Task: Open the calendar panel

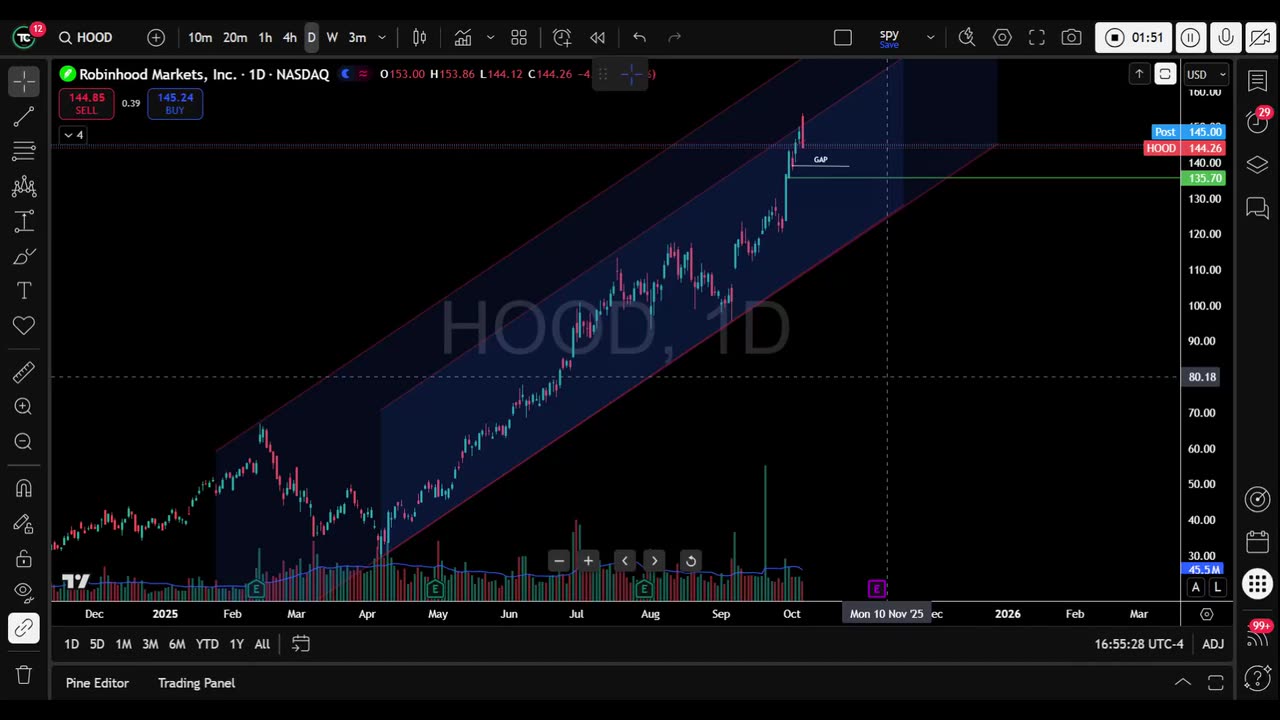Action: pos(1258,542)
